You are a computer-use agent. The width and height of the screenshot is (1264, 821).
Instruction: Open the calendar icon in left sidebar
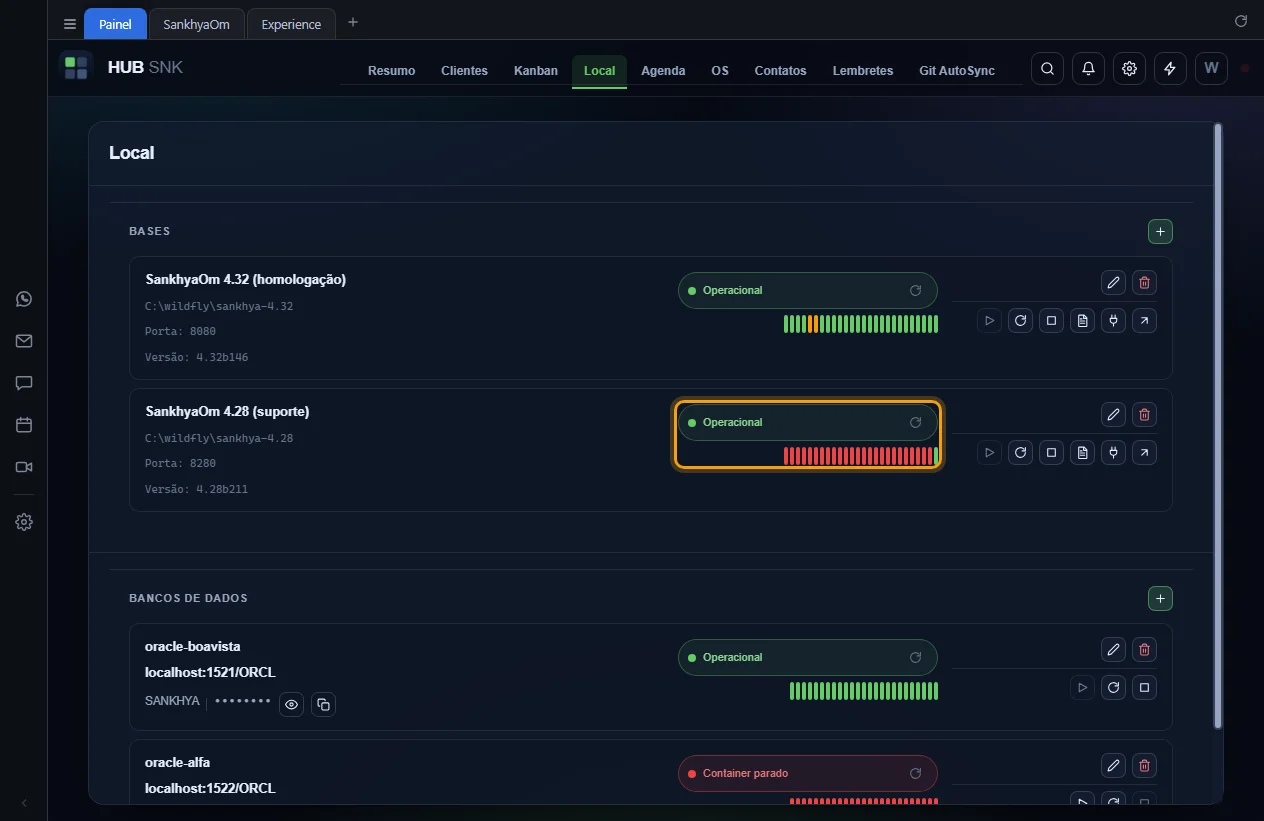(24, 425)
